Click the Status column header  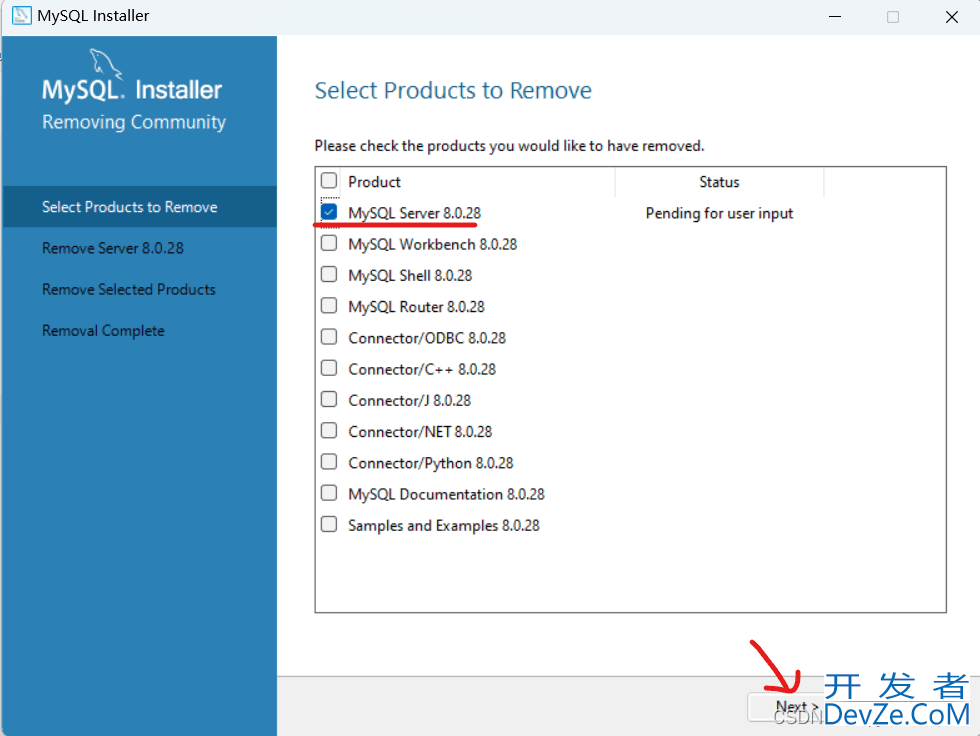(719, 182)
